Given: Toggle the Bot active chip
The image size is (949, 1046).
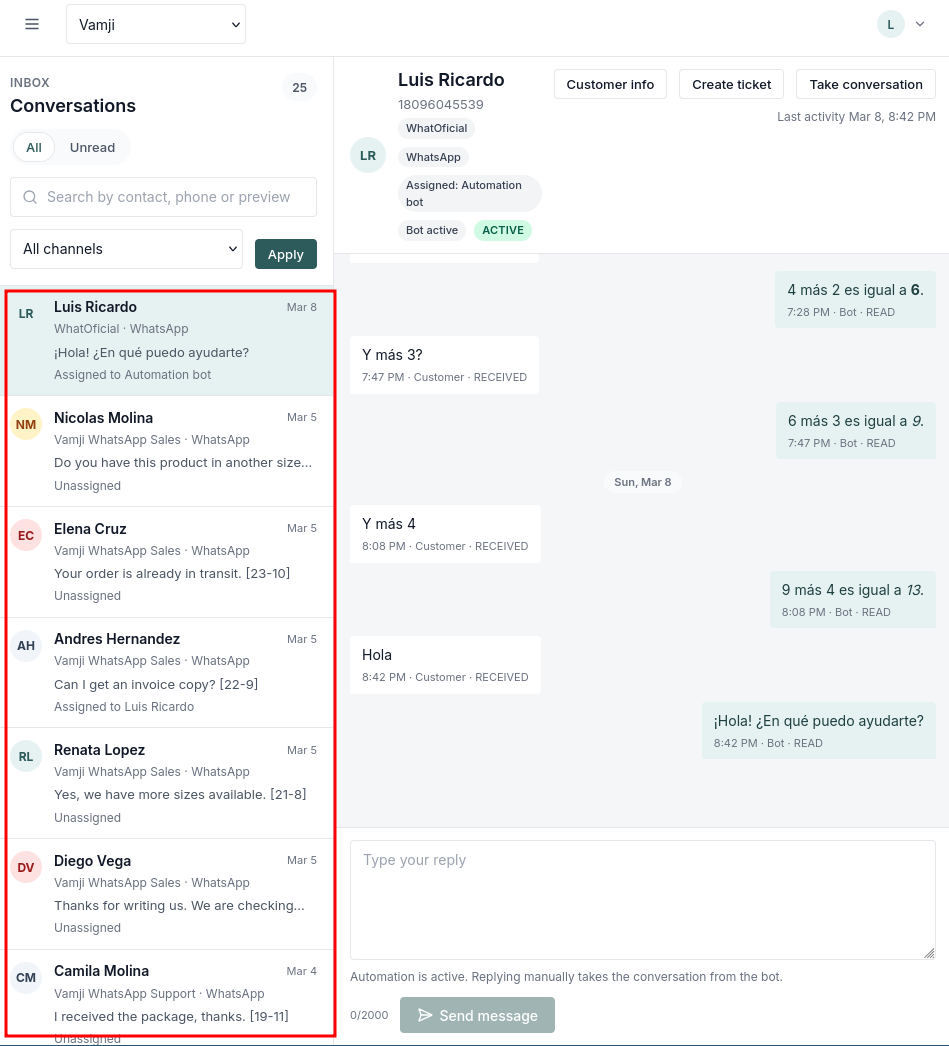Looking at the screenshot, I should tap(431, 230).
